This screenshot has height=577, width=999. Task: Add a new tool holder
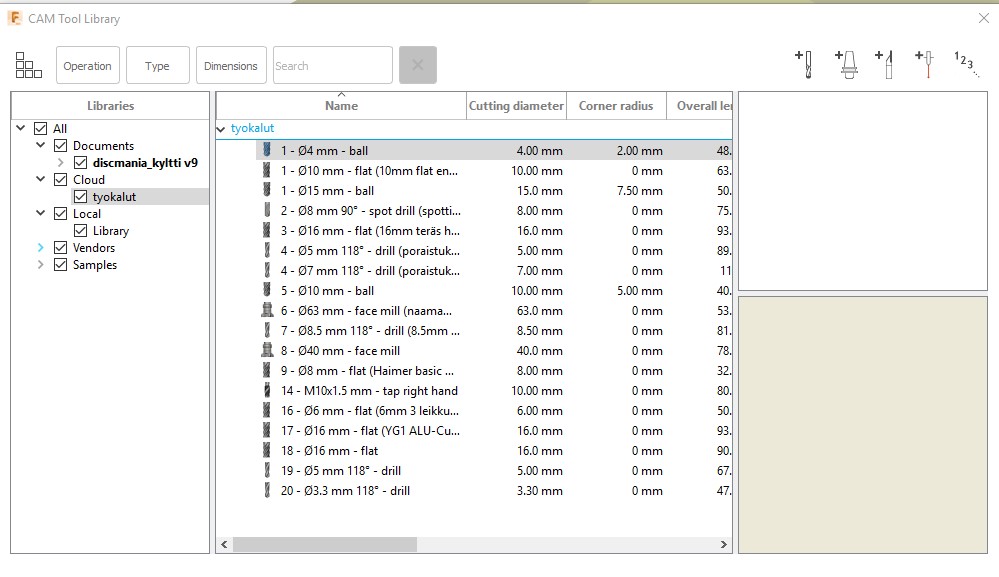pyautogui.click(x=846, y=62)
